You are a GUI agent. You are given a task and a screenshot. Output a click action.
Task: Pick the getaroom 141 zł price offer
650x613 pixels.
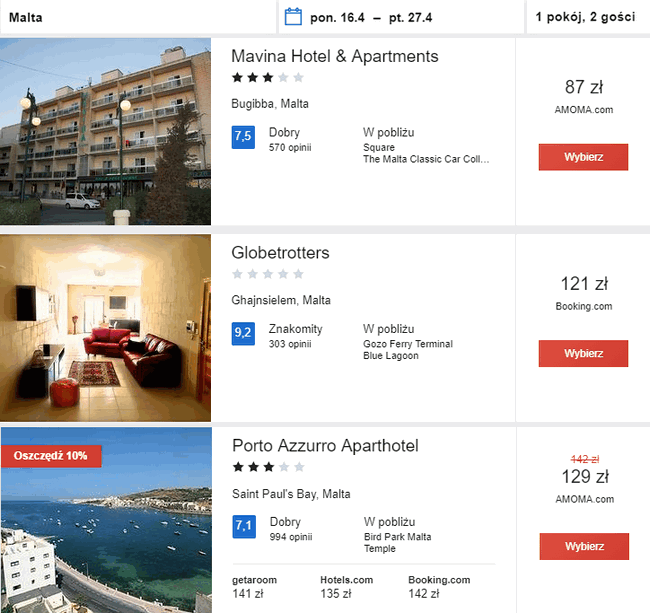pos(255,587)
